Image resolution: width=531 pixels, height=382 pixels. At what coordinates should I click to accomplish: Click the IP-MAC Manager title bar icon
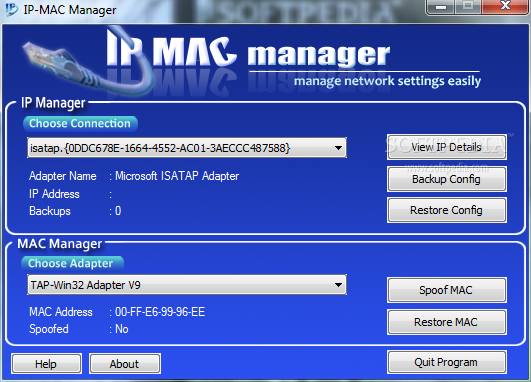[12, 9]
